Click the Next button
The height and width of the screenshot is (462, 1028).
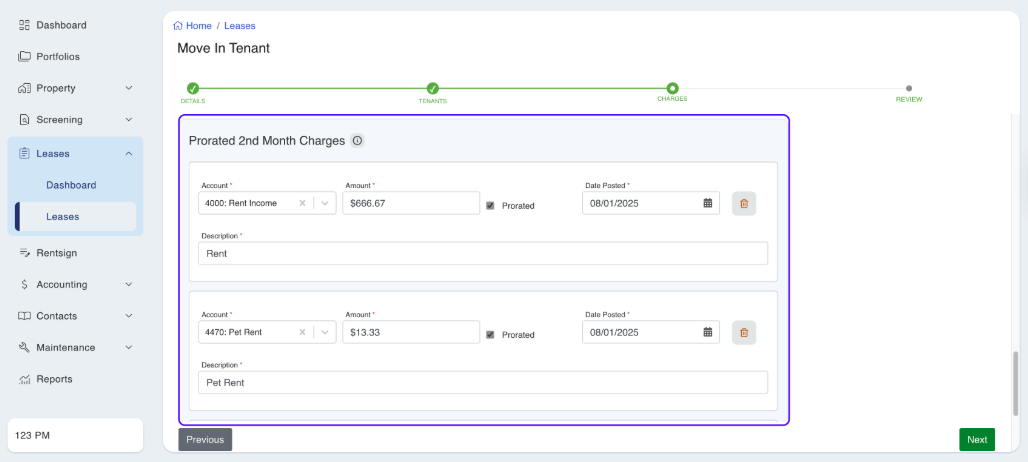point(976,439)
